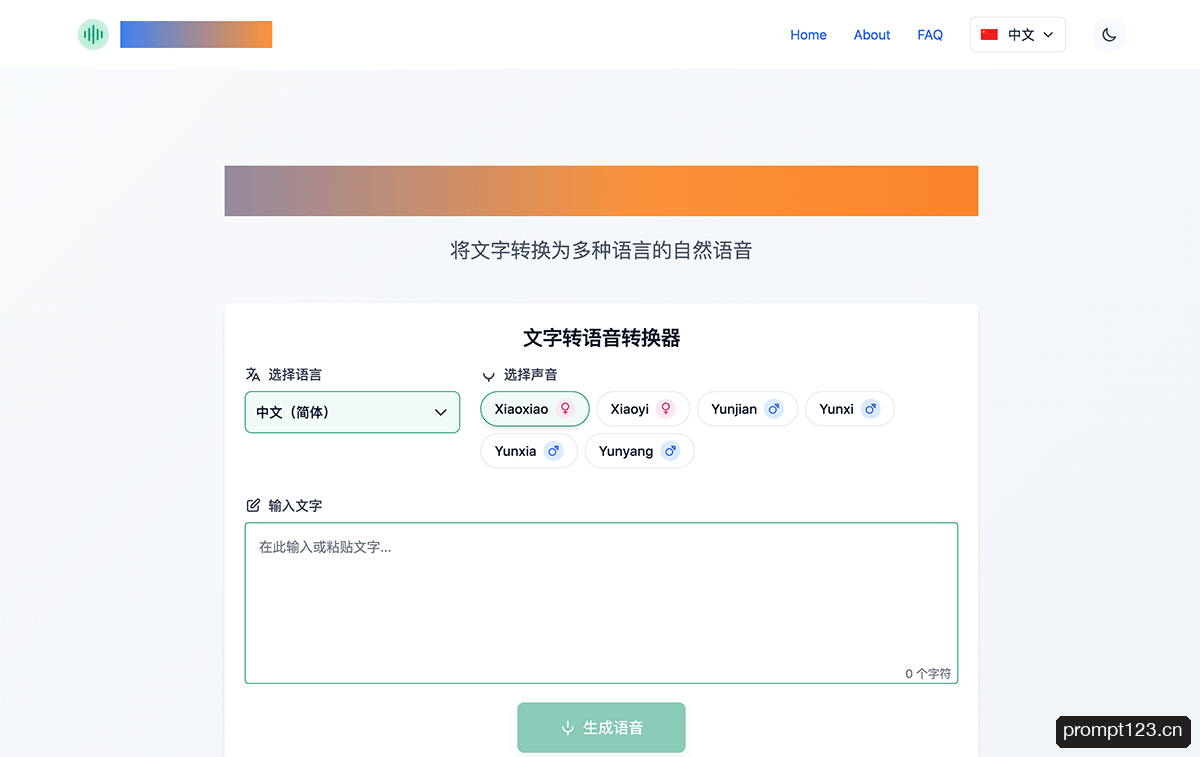This screenshot has width=1200, height=757.
Task: Expand the 中文（简体）language select box
Action: point(352,412)
